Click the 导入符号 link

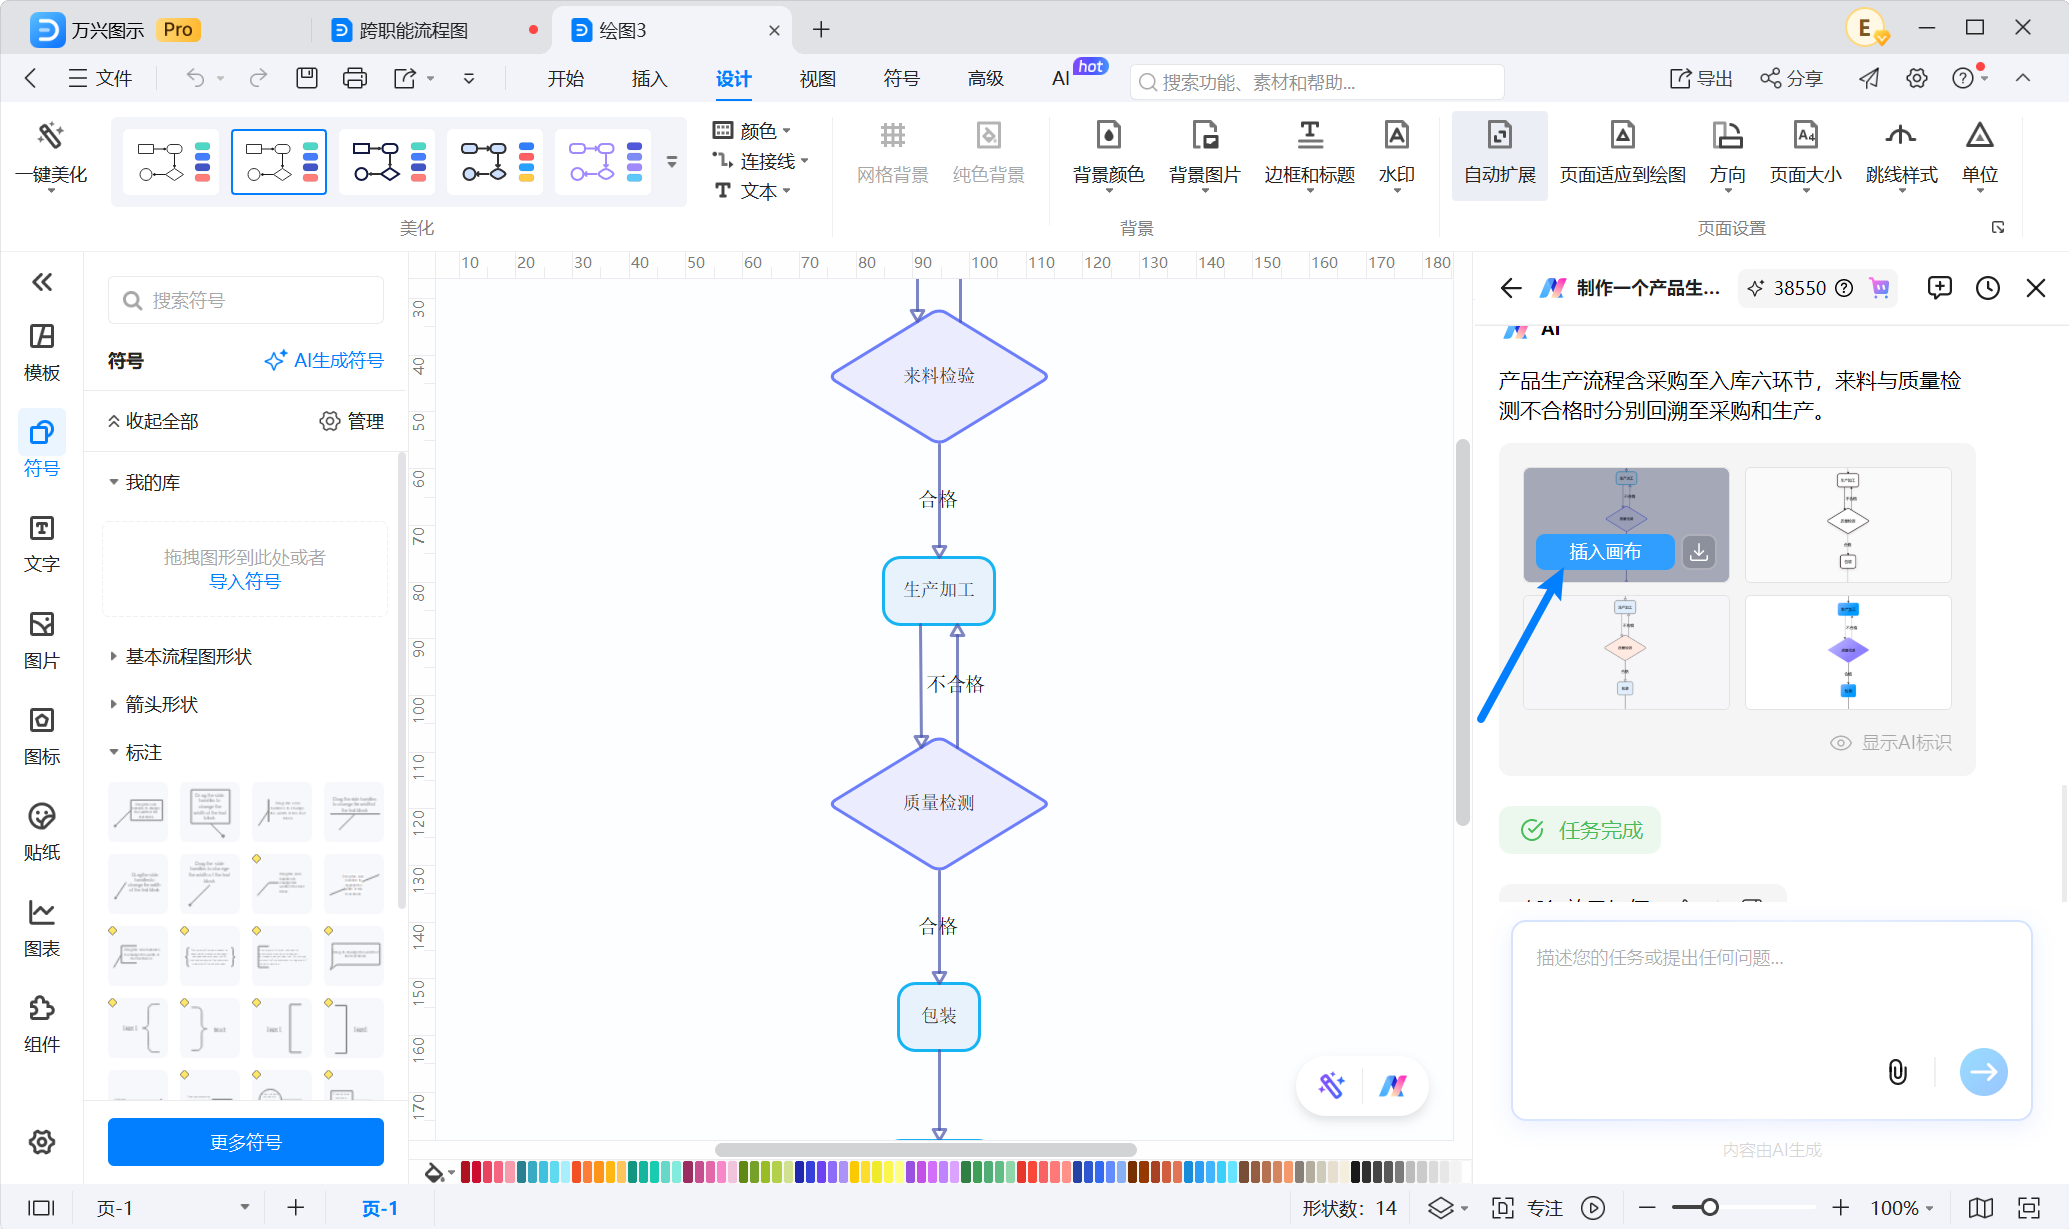(245, 581)
